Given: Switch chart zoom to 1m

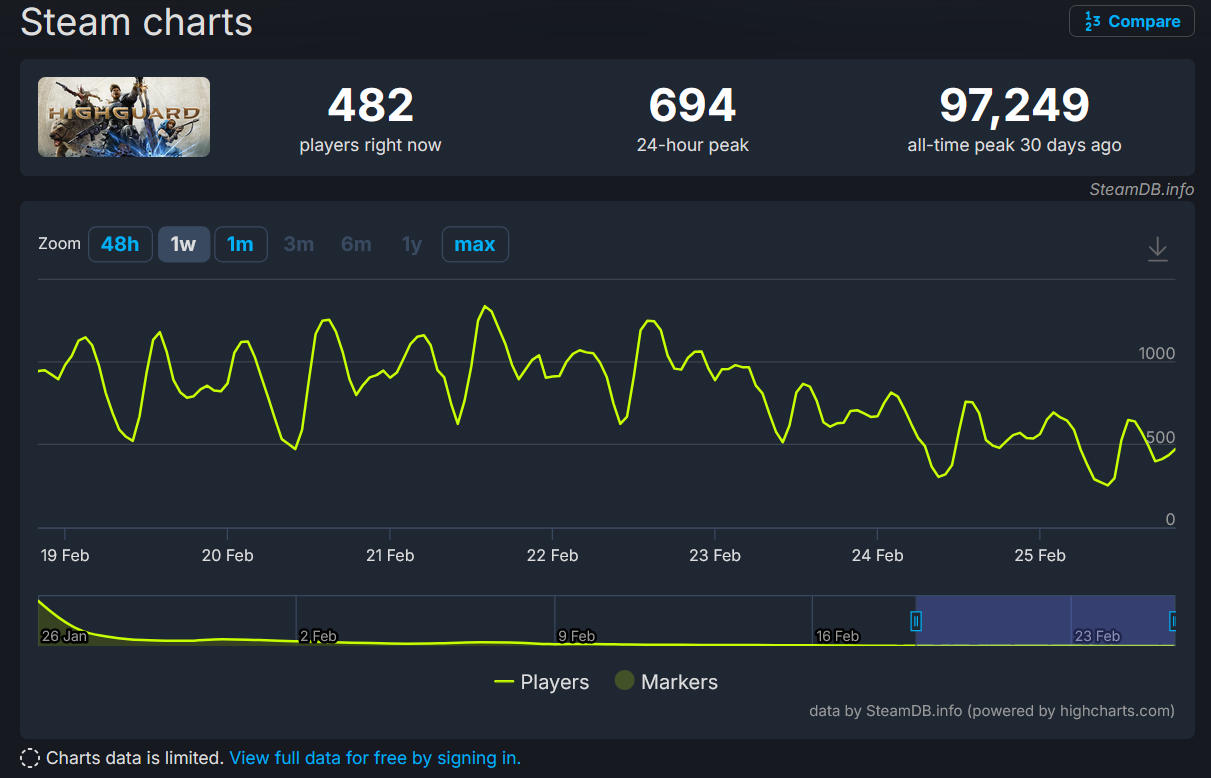Looking at the screenshot, I should pos(240,244).
